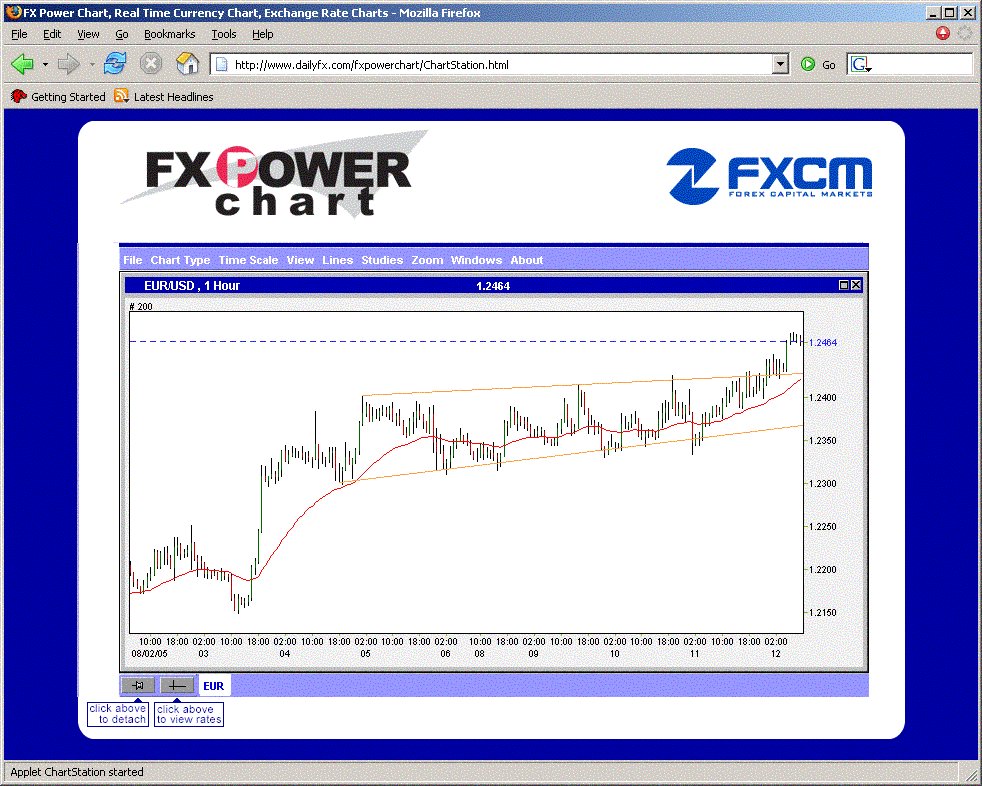
Task: Open the Chart Type menu
Action: point(180,260)
